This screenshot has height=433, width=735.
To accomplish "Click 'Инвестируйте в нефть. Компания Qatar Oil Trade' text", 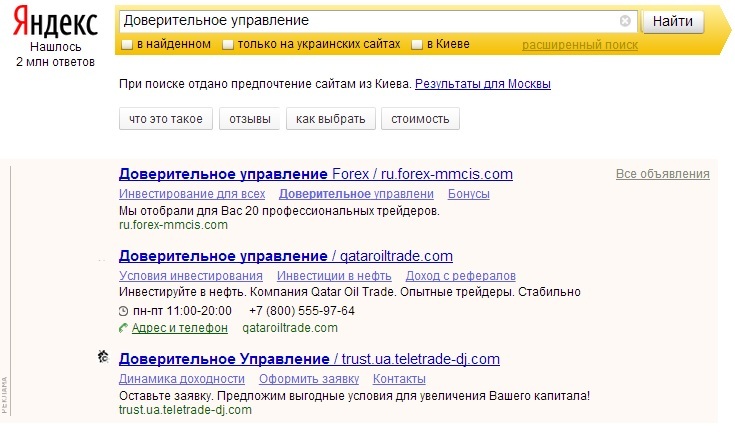I will coord(256,292).
